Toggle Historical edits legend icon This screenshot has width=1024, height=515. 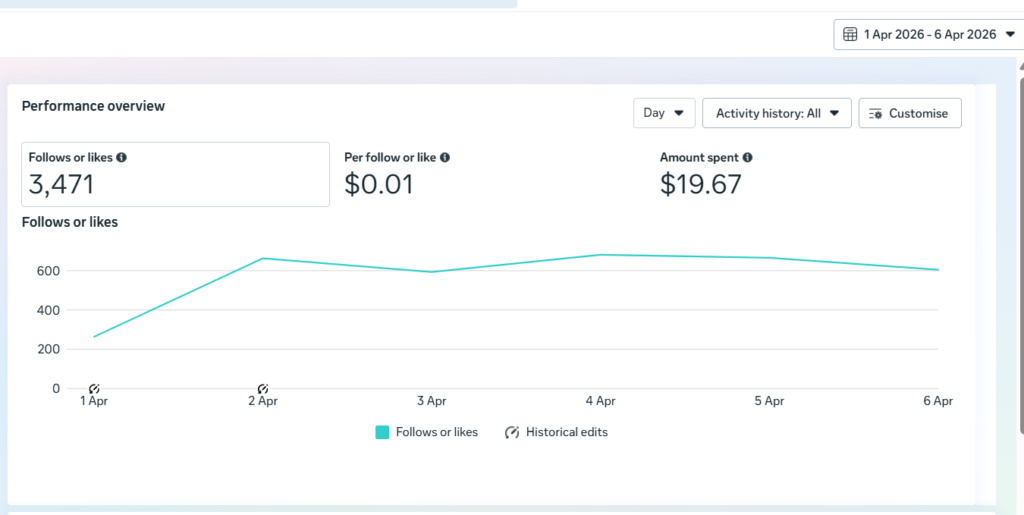click(x=512, y=432)
